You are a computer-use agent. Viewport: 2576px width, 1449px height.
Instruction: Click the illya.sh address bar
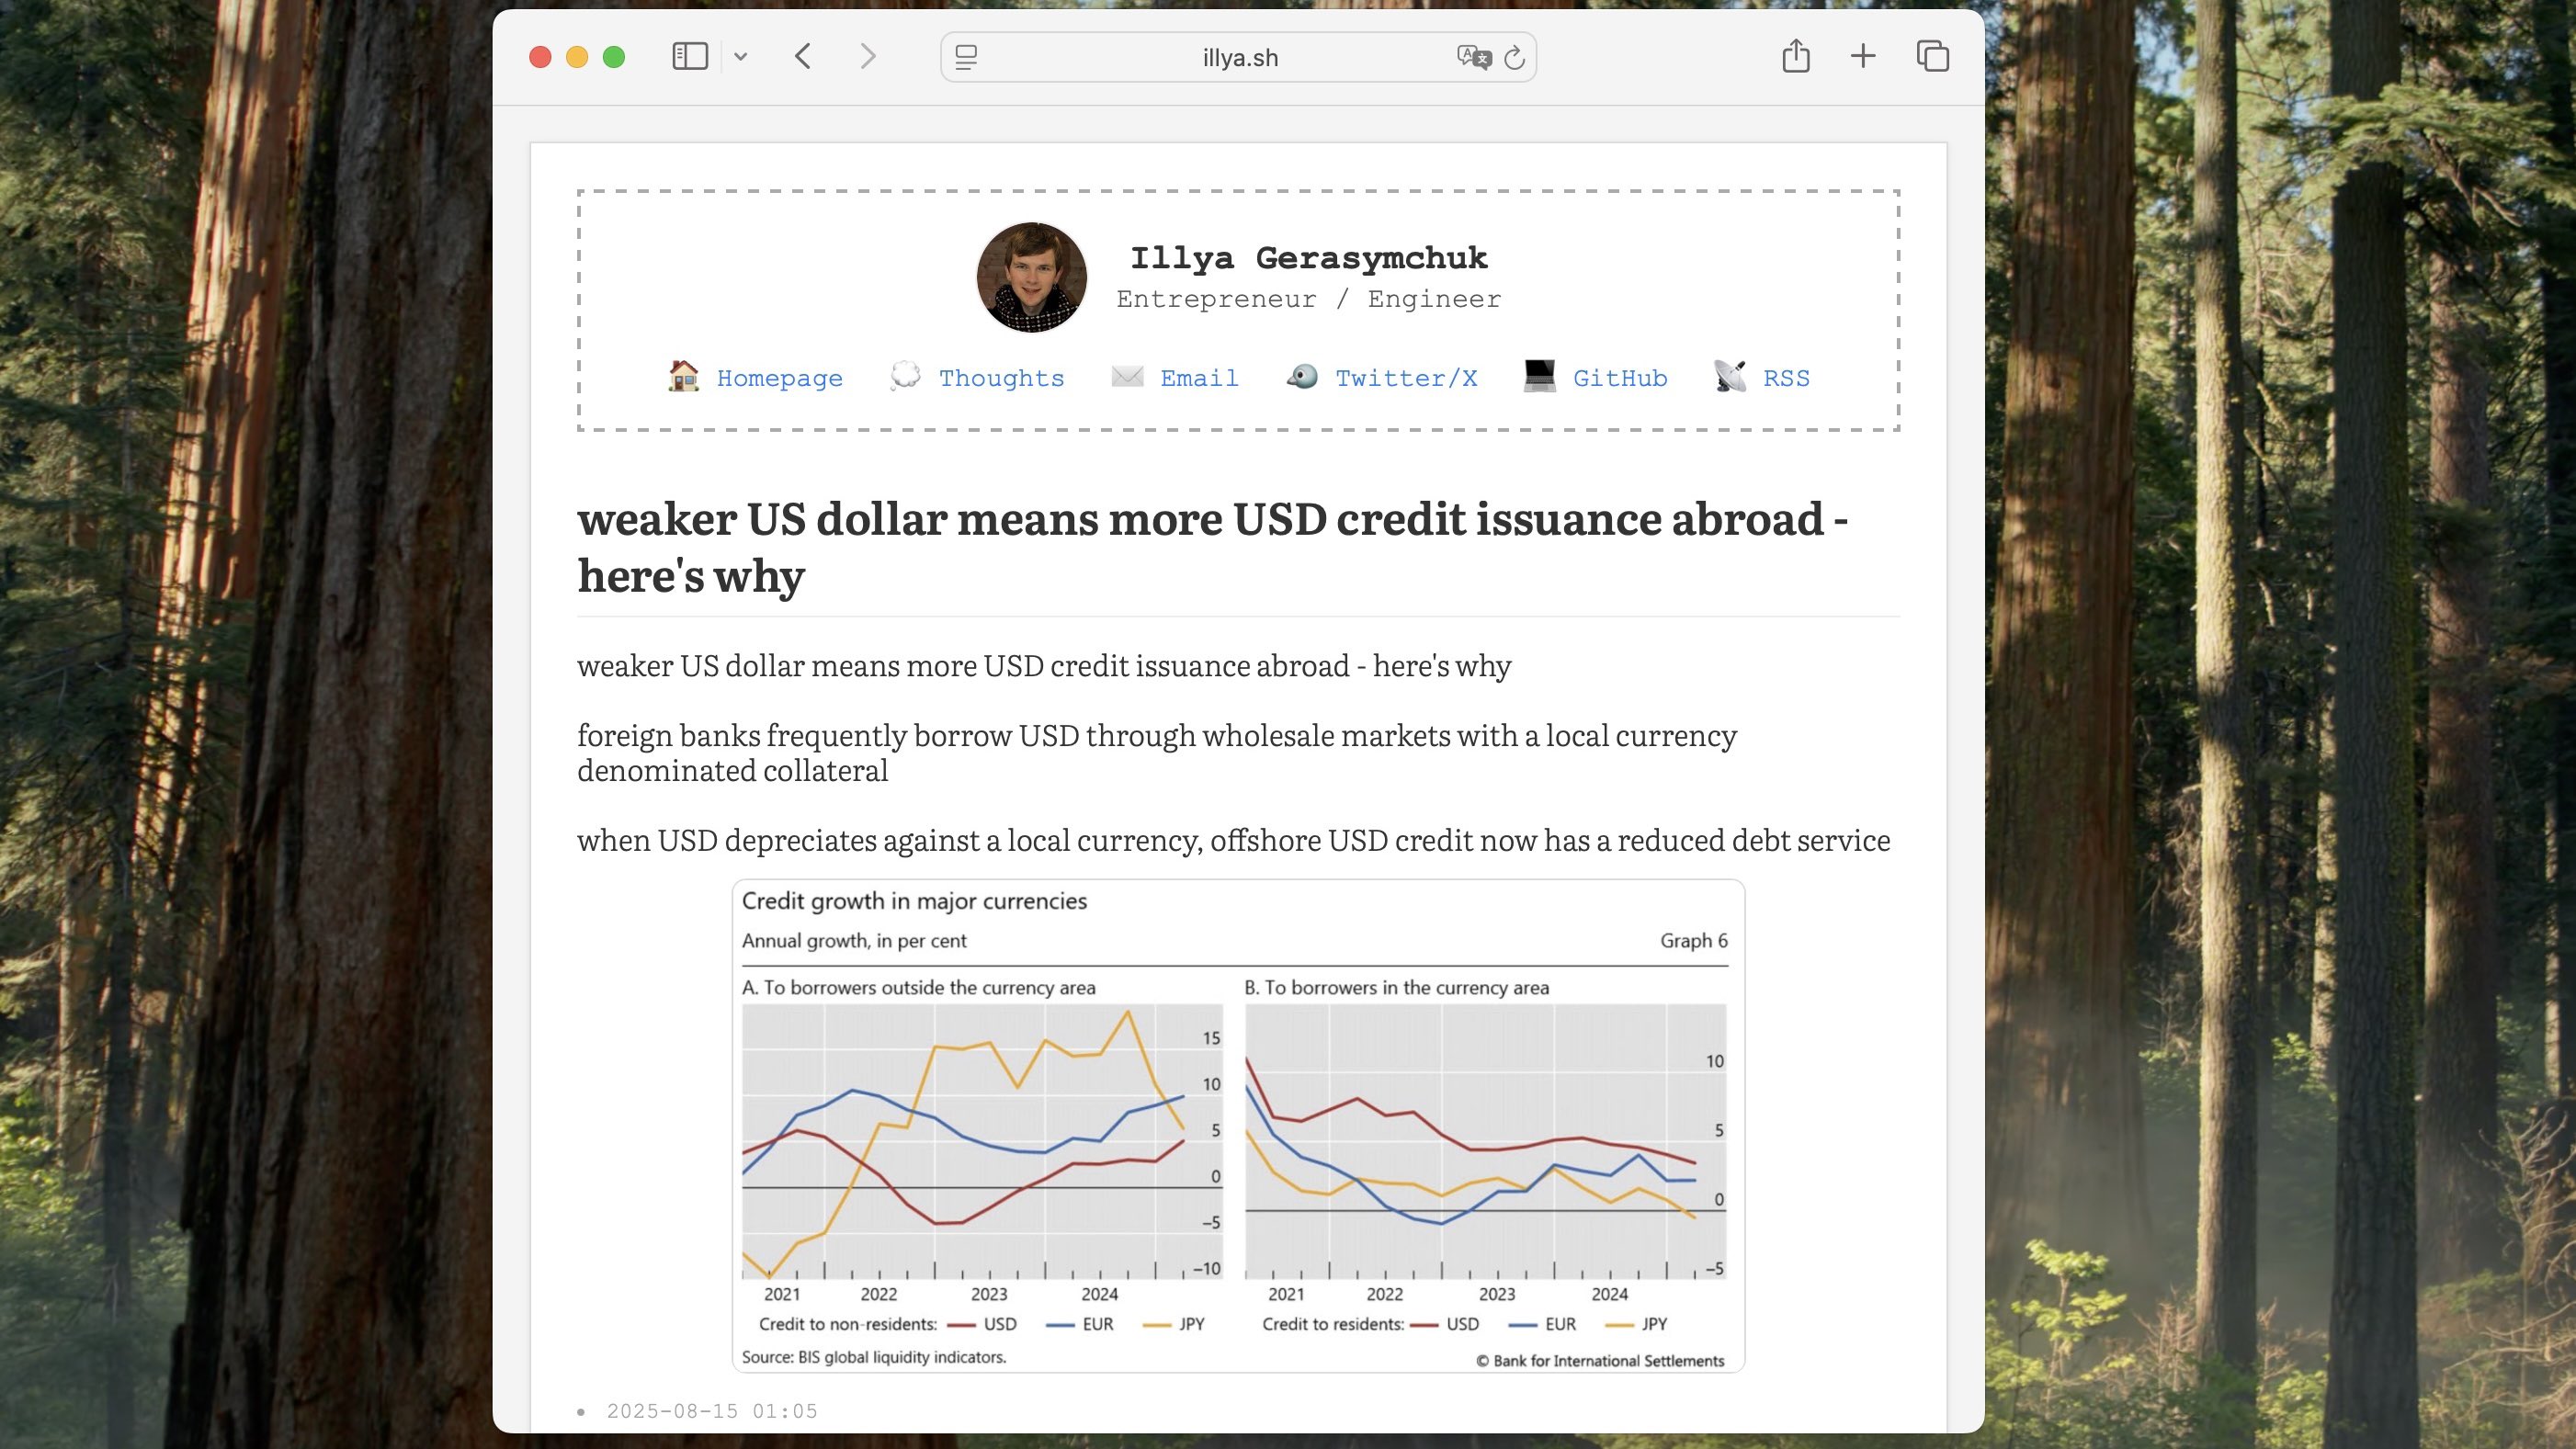(x=1239, y=58)
